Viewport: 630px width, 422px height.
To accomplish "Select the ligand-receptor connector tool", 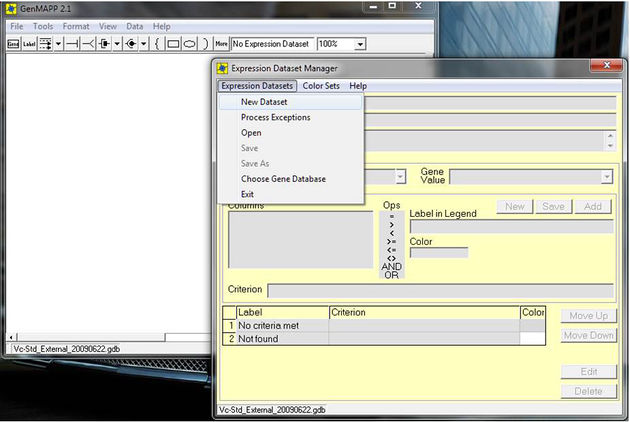I will (104, 44).
